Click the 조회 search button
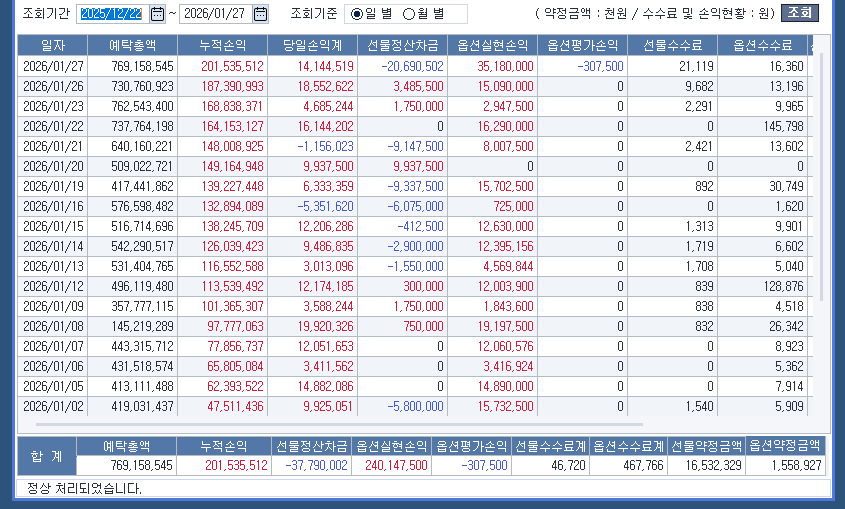The image size is (845, 509). (x=800, y=13)
